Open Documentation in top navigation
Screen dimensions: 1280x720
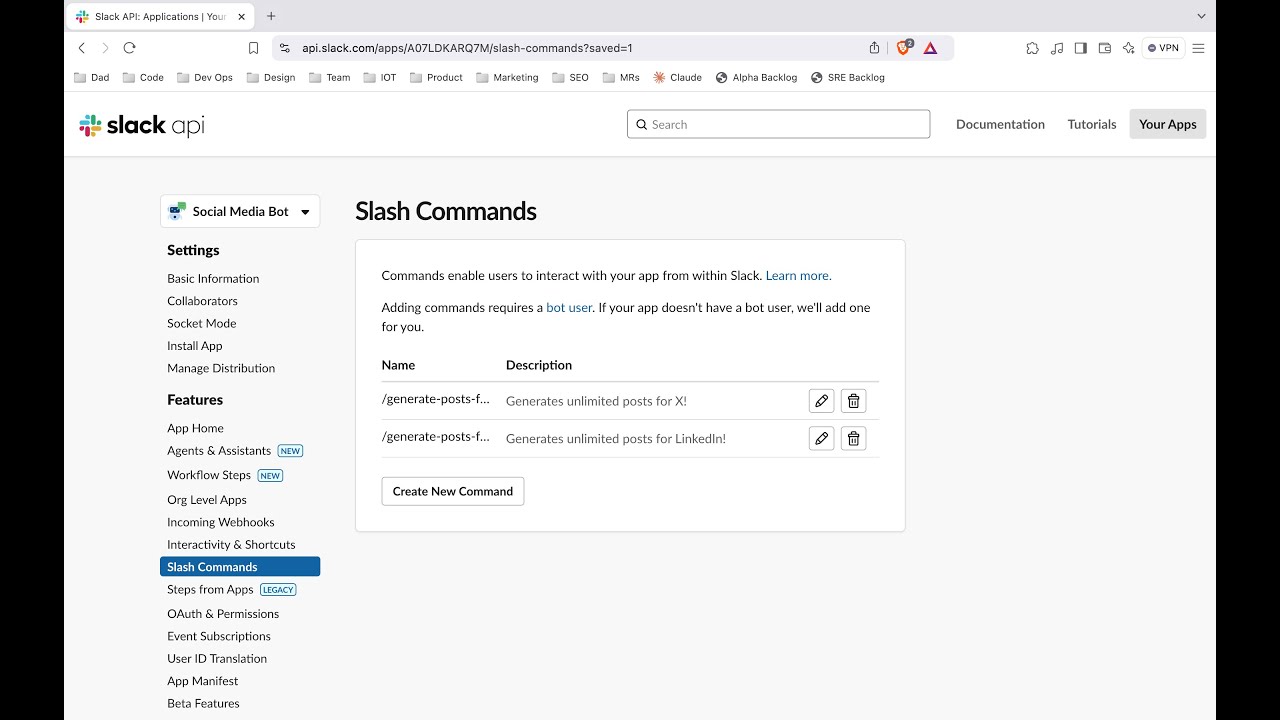(x=1000, y=124)
